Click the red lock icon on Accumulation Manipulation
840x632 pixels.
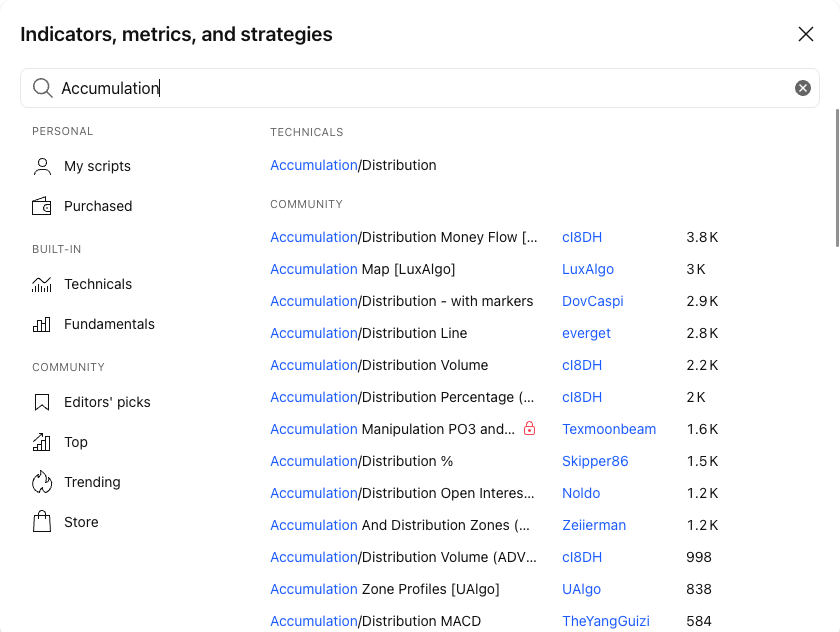(x=529, y=428)
